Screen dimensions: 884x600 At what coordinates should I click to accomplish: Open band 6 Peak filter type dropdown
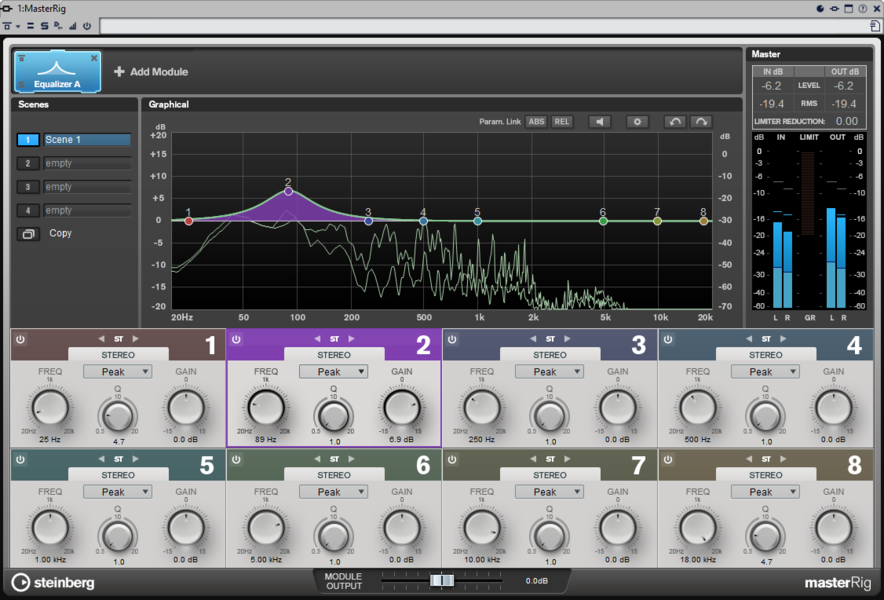tap(333, 492)
